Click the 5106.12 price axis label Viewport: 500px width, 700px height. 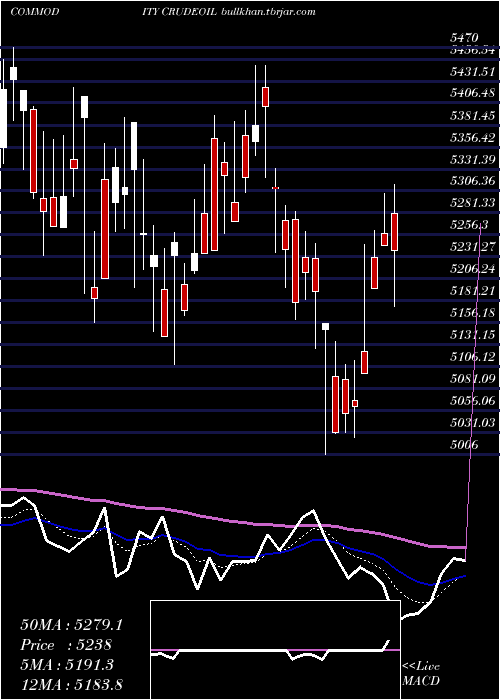tap(473, 357)
